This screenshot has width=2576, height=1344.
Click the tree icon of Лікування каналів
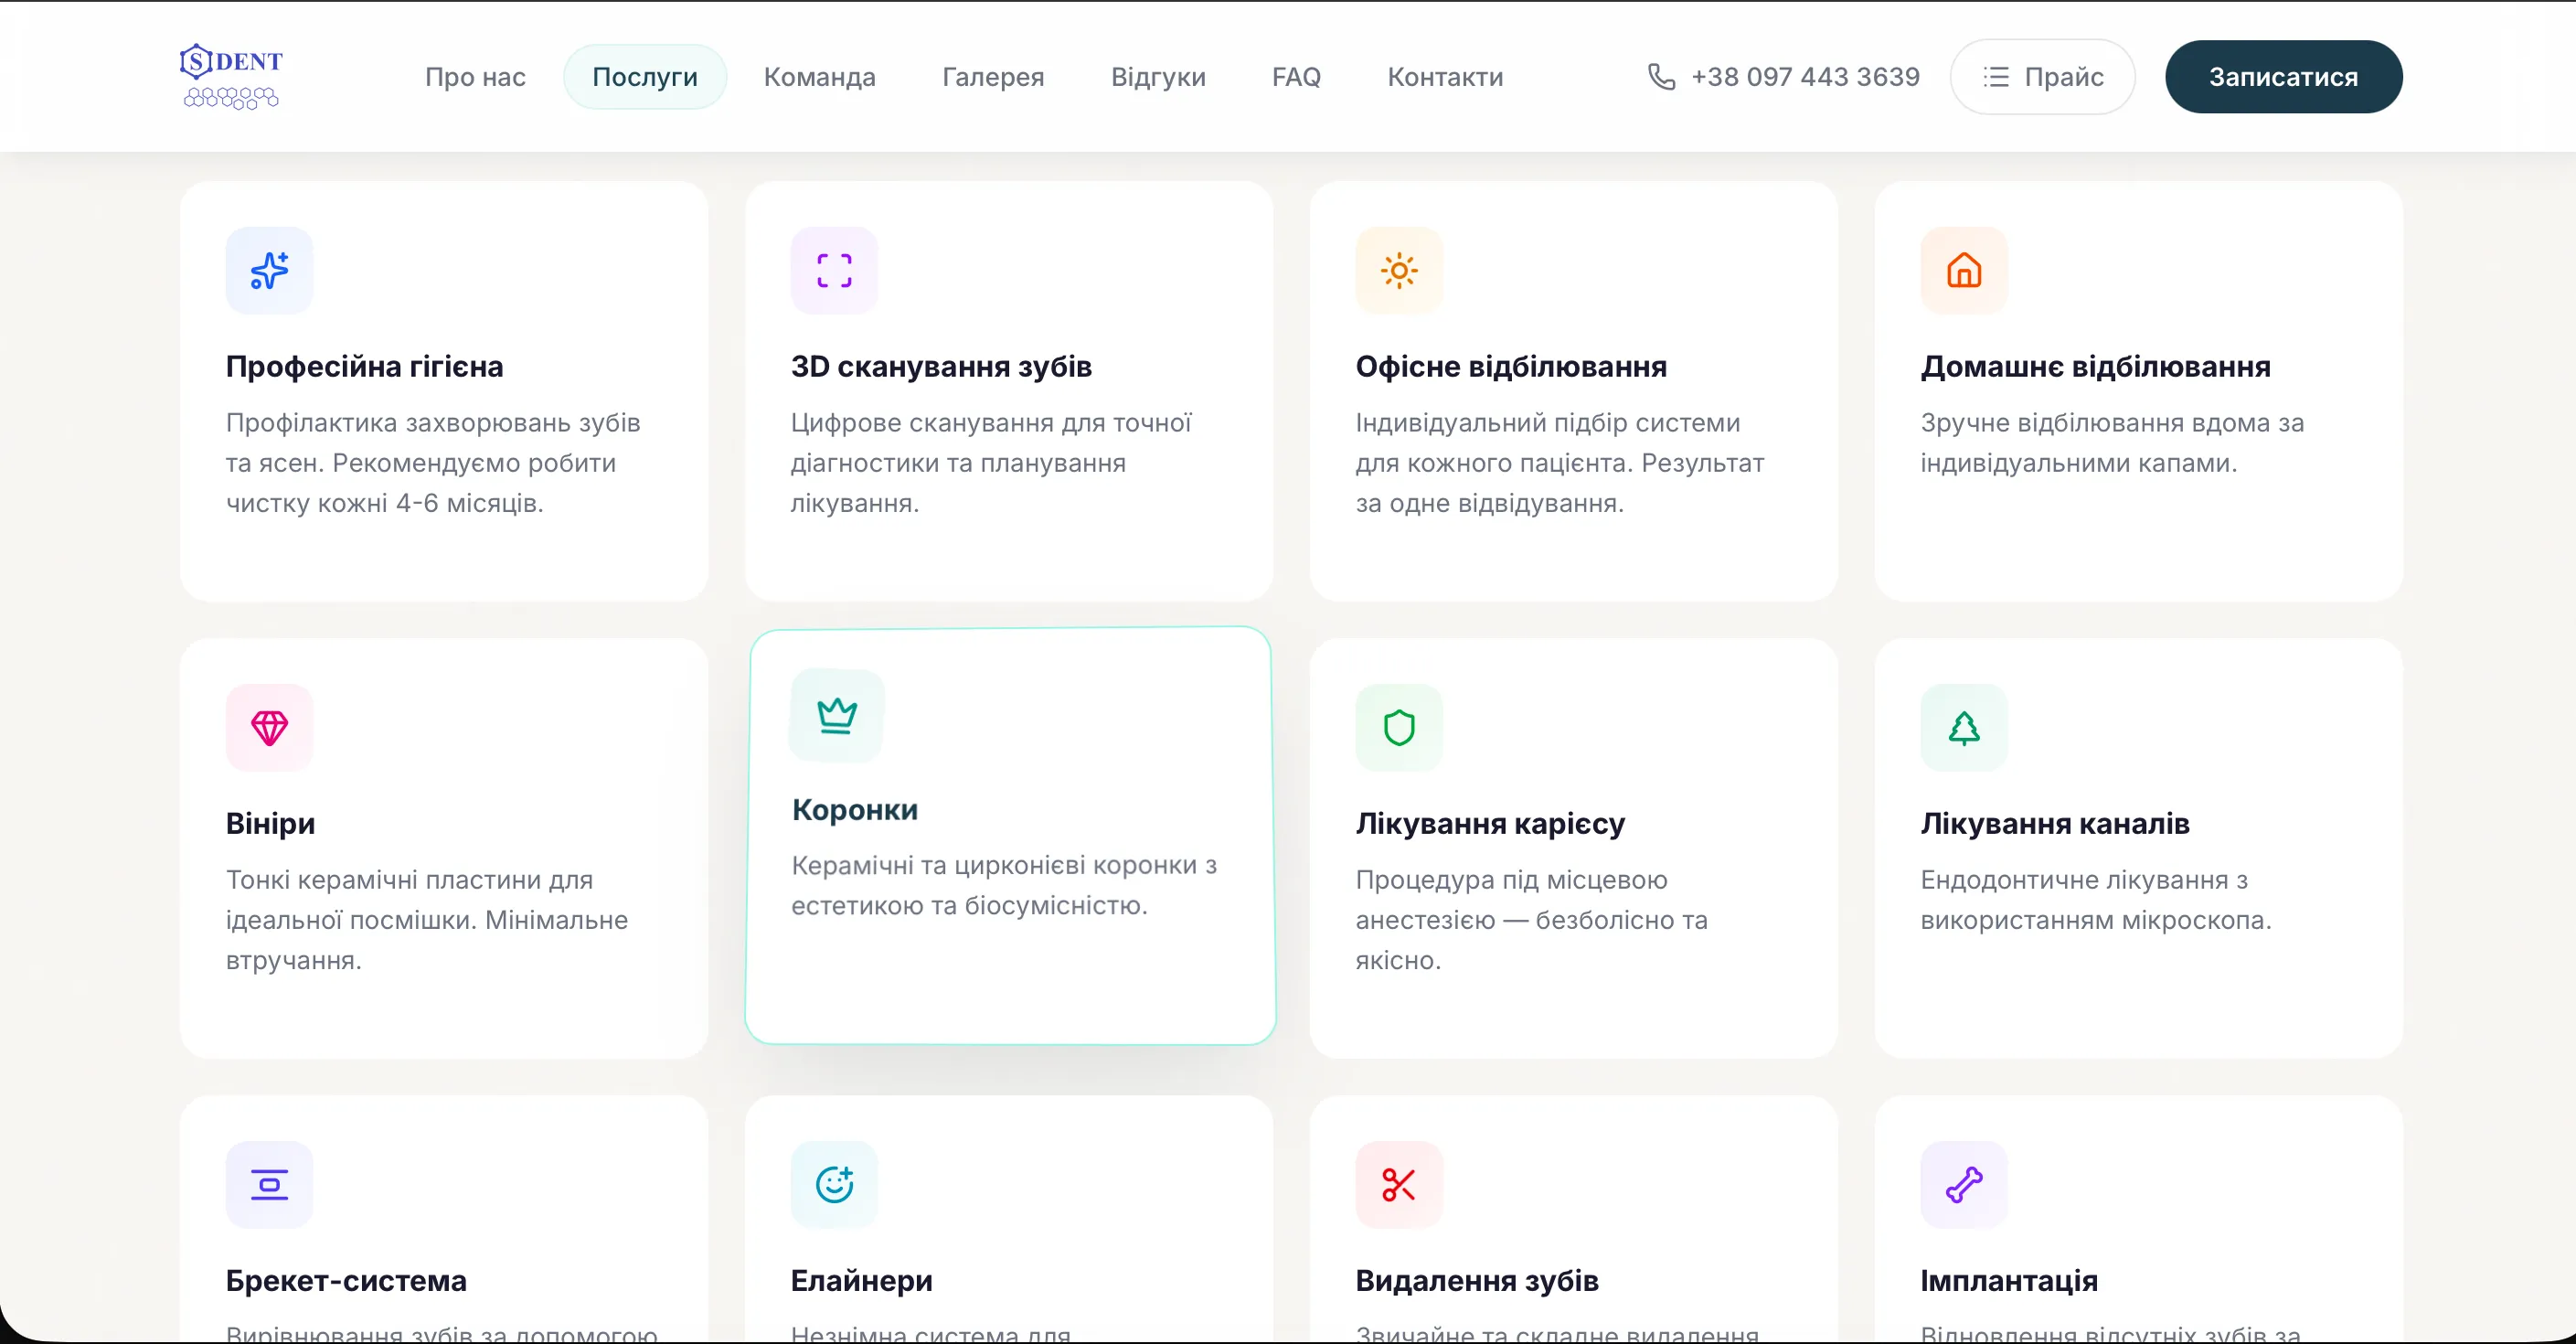click(1964, 727)
